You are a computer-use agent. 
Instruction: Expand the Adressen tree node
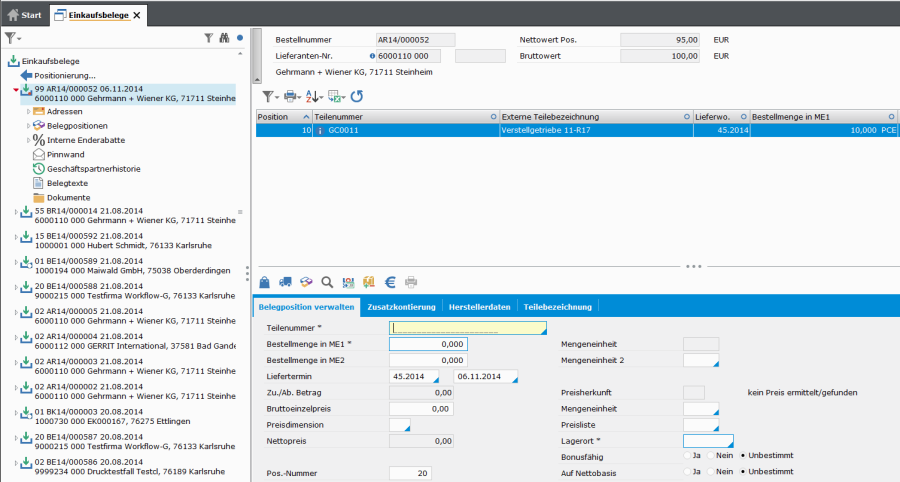pos(29,112)
